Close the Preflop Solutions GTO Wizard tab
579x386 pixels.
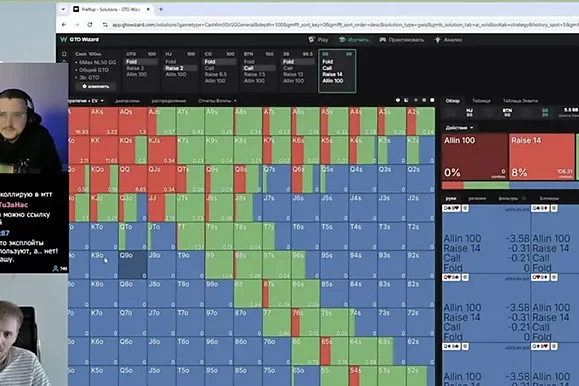[x=148, y=9]
